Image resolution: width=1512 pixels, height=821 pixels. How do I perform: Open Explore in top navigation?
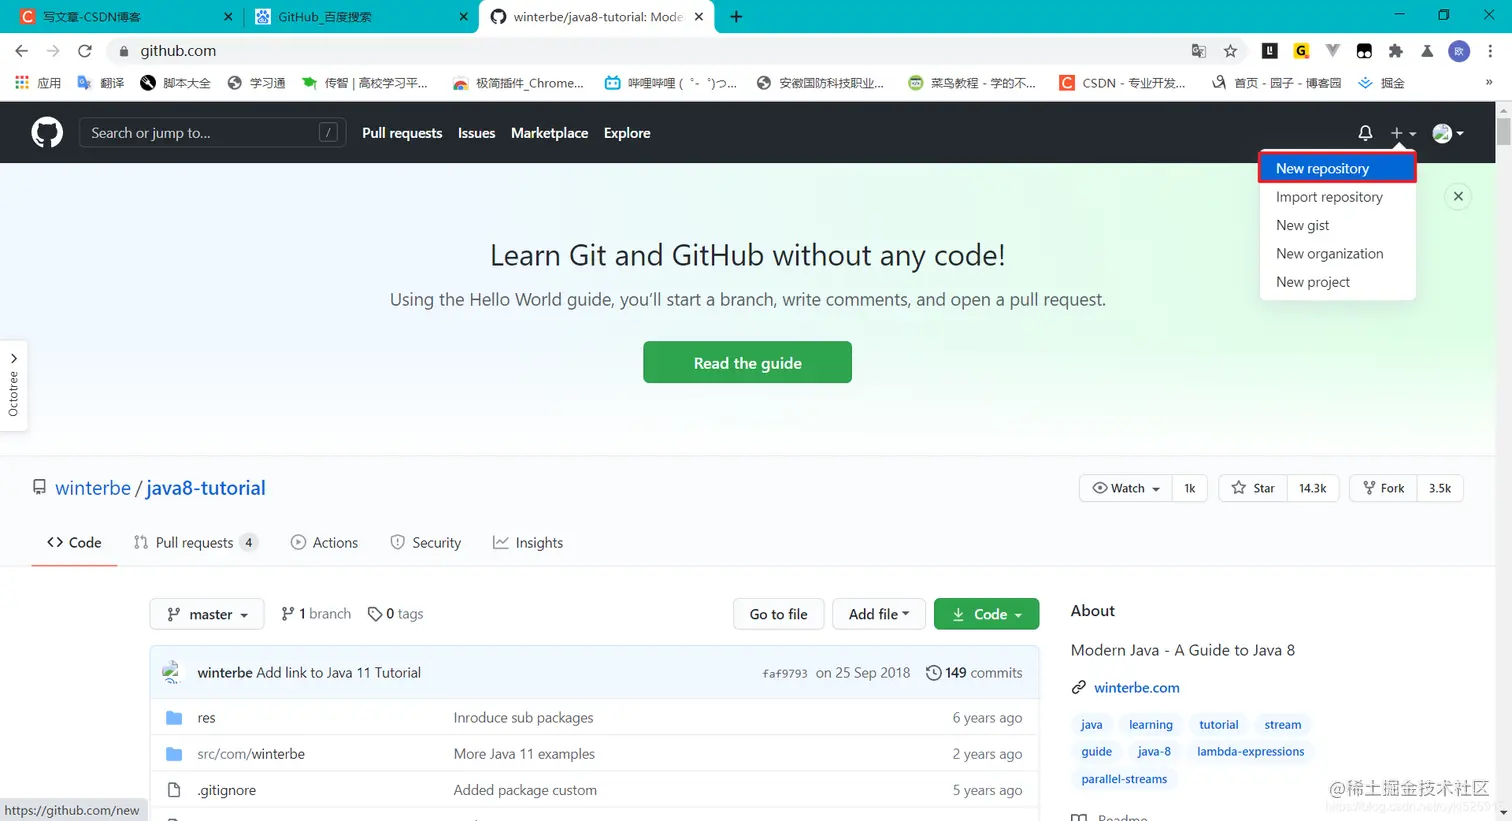pyautogui.click(x=627, y=133)
